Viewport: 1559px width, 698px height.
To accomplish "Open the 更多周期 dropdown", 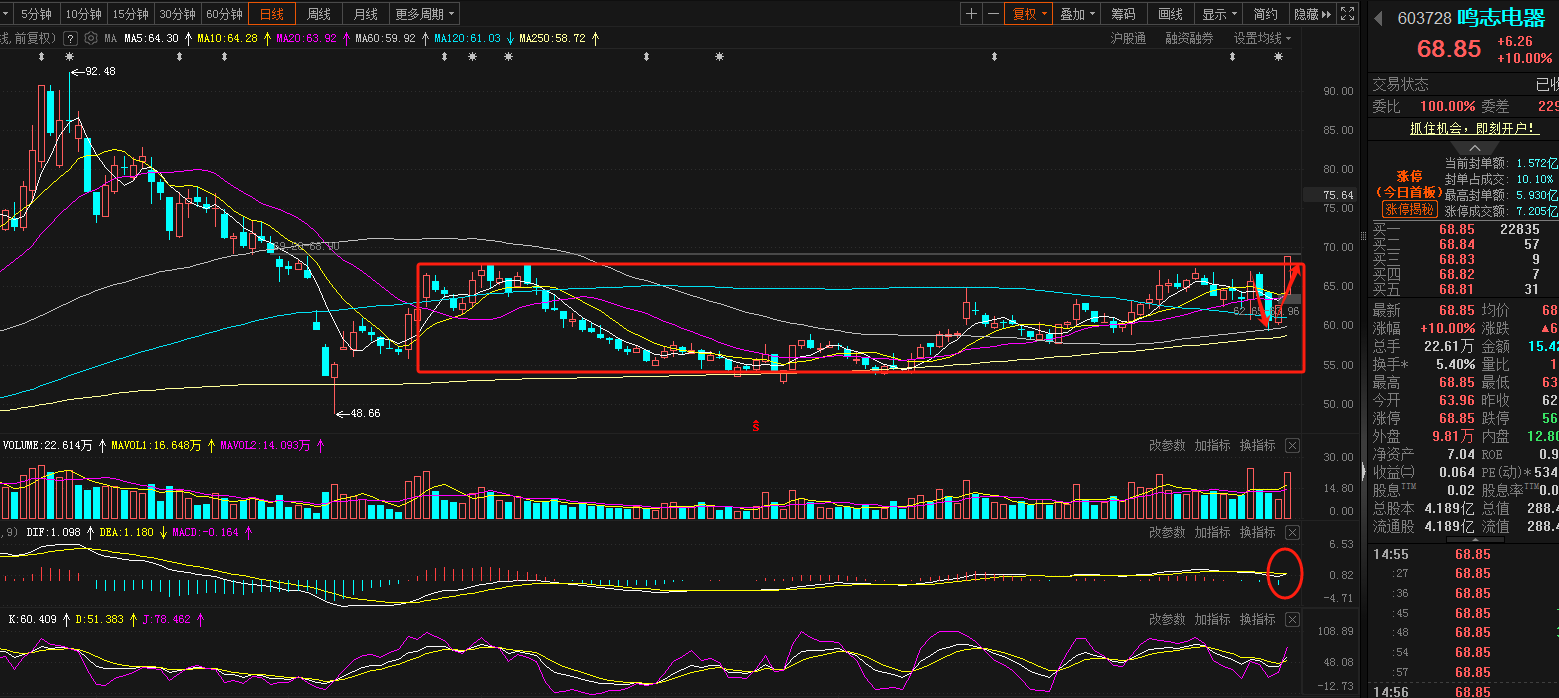I will 424,14.
